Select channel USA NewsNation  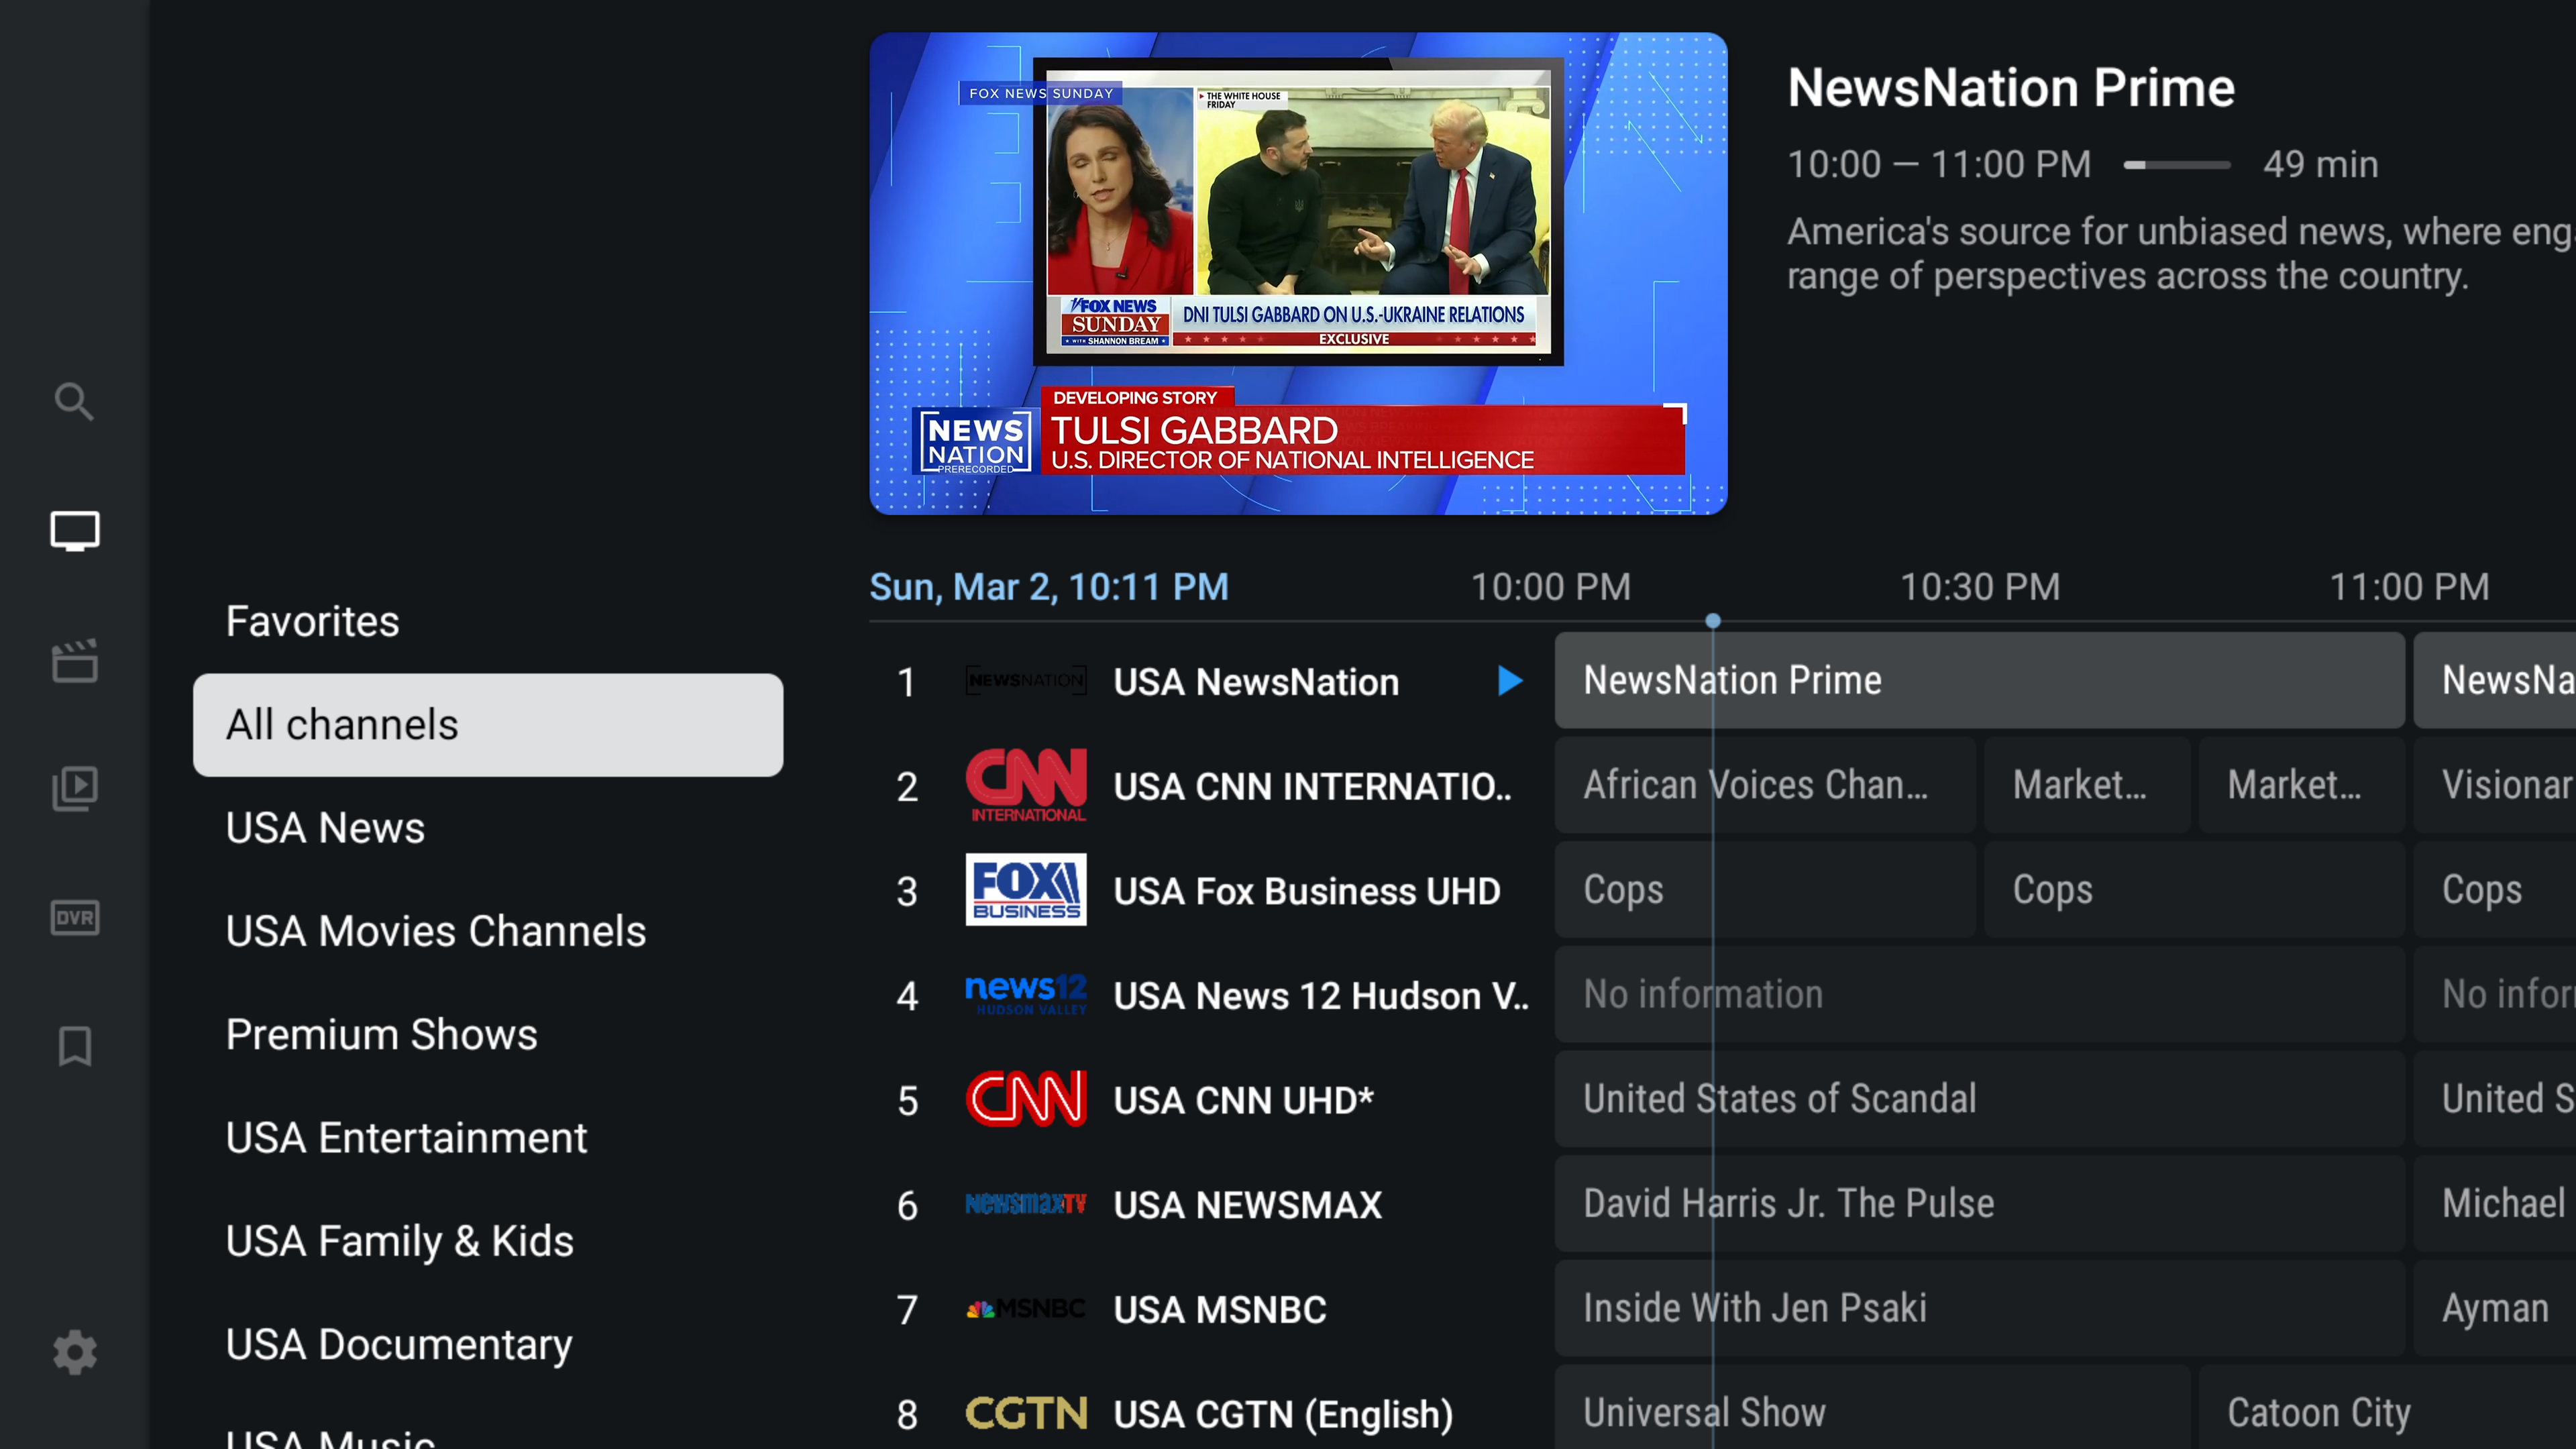pyautogui.click(x=1256, y=682)
